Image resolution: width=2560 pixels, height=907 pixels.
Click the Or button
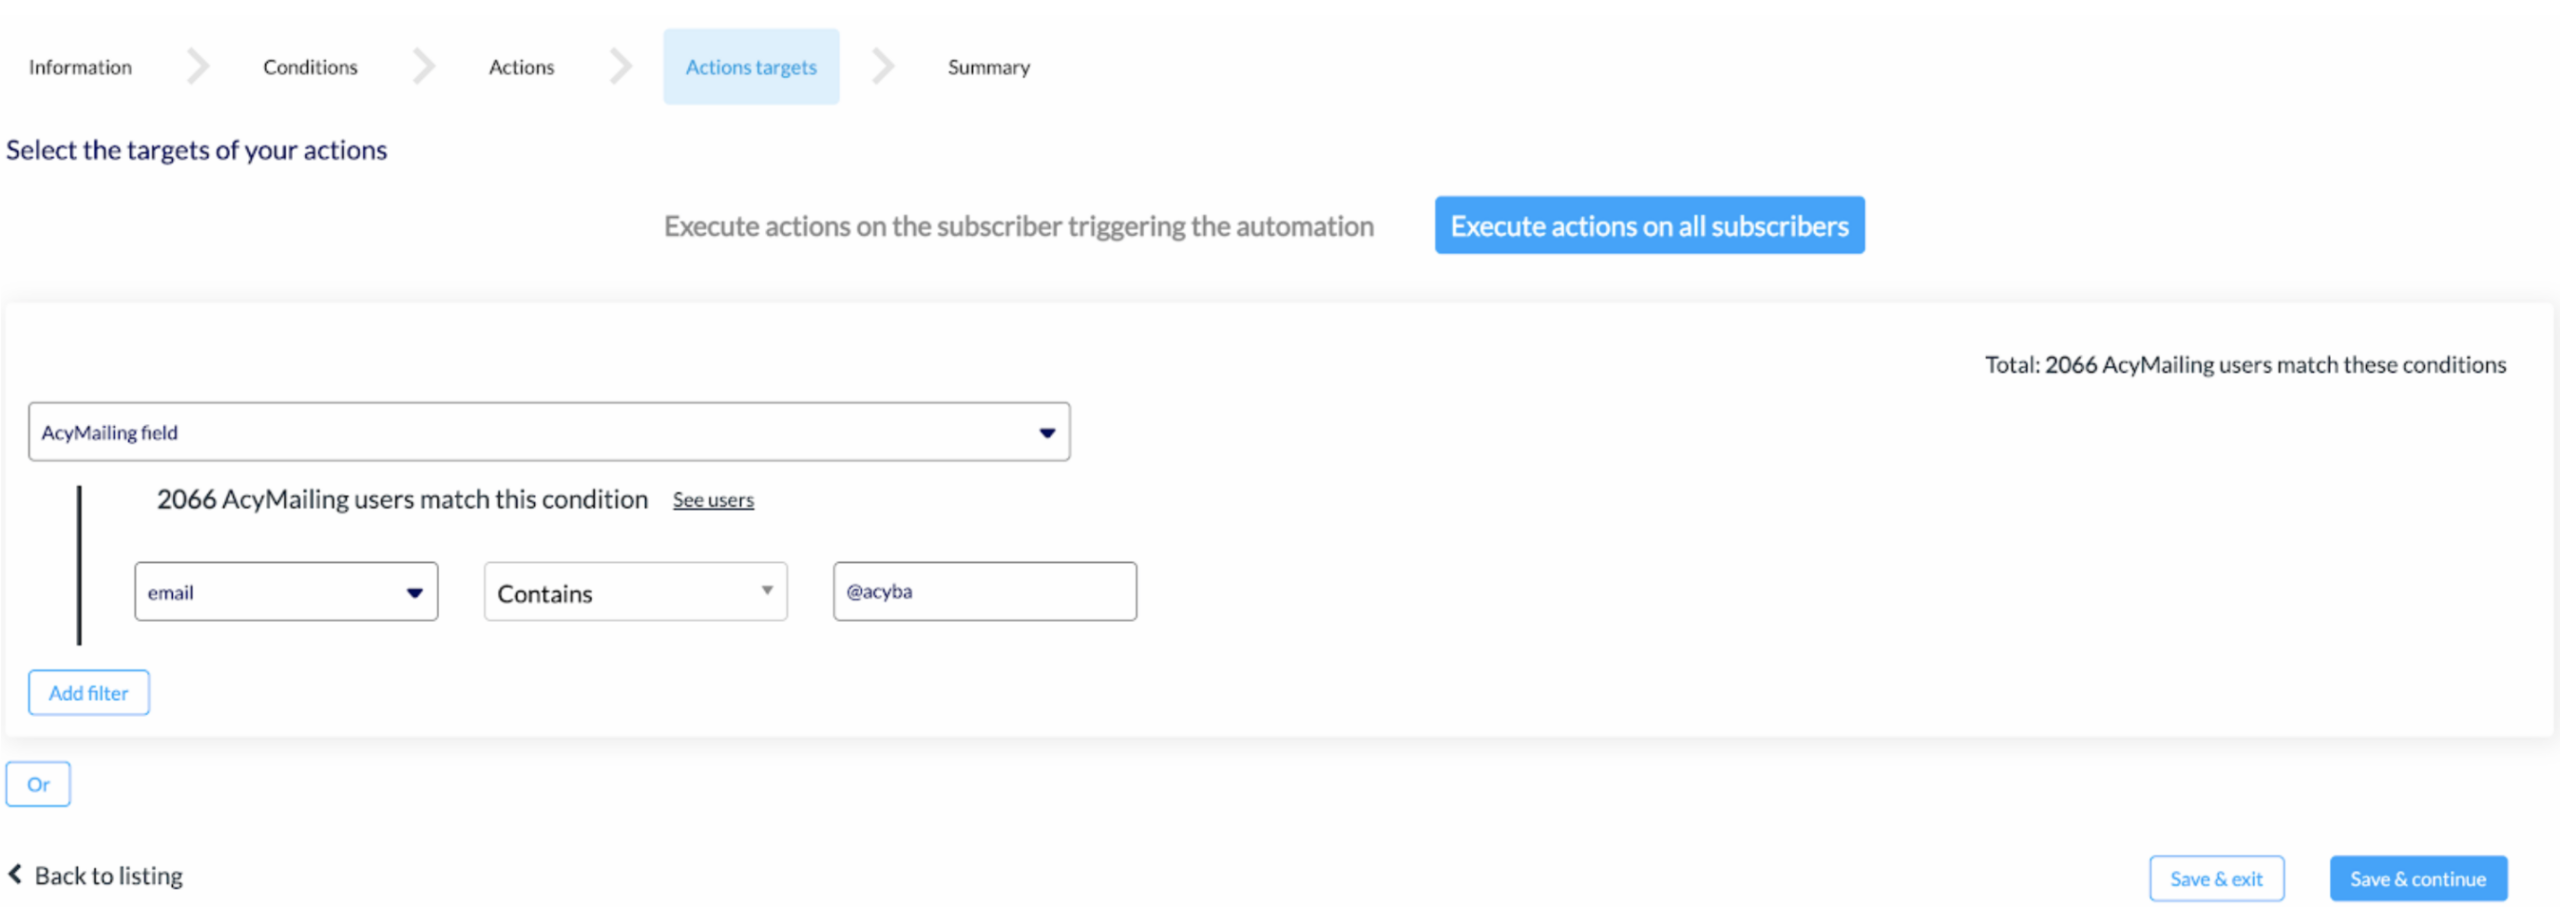click(38, 784)
